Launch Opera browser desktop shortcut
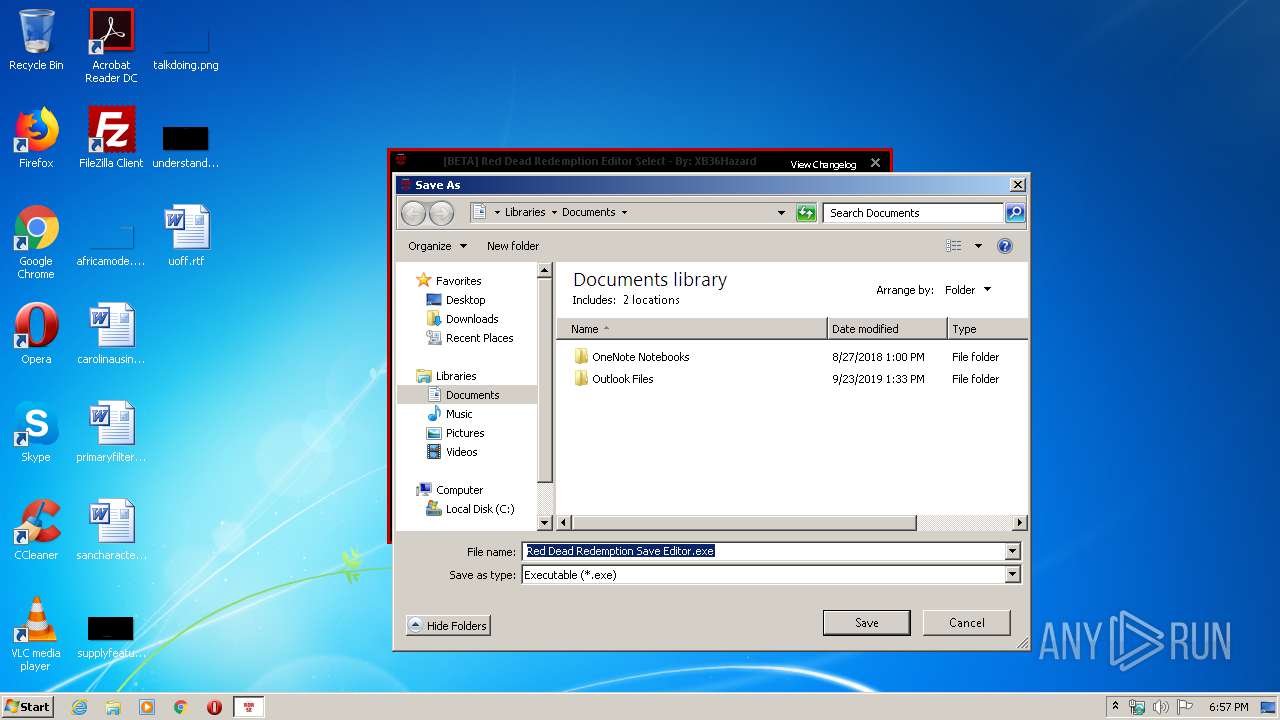This screenshot has width=1280, height=720. (36, 334)
